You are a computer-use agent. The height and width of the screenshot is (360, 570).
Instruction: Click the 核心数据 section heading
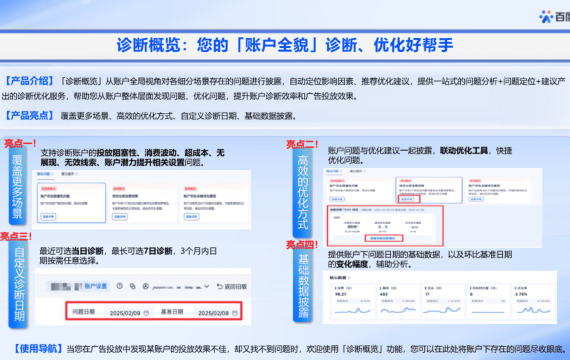[x=338, y=278]
